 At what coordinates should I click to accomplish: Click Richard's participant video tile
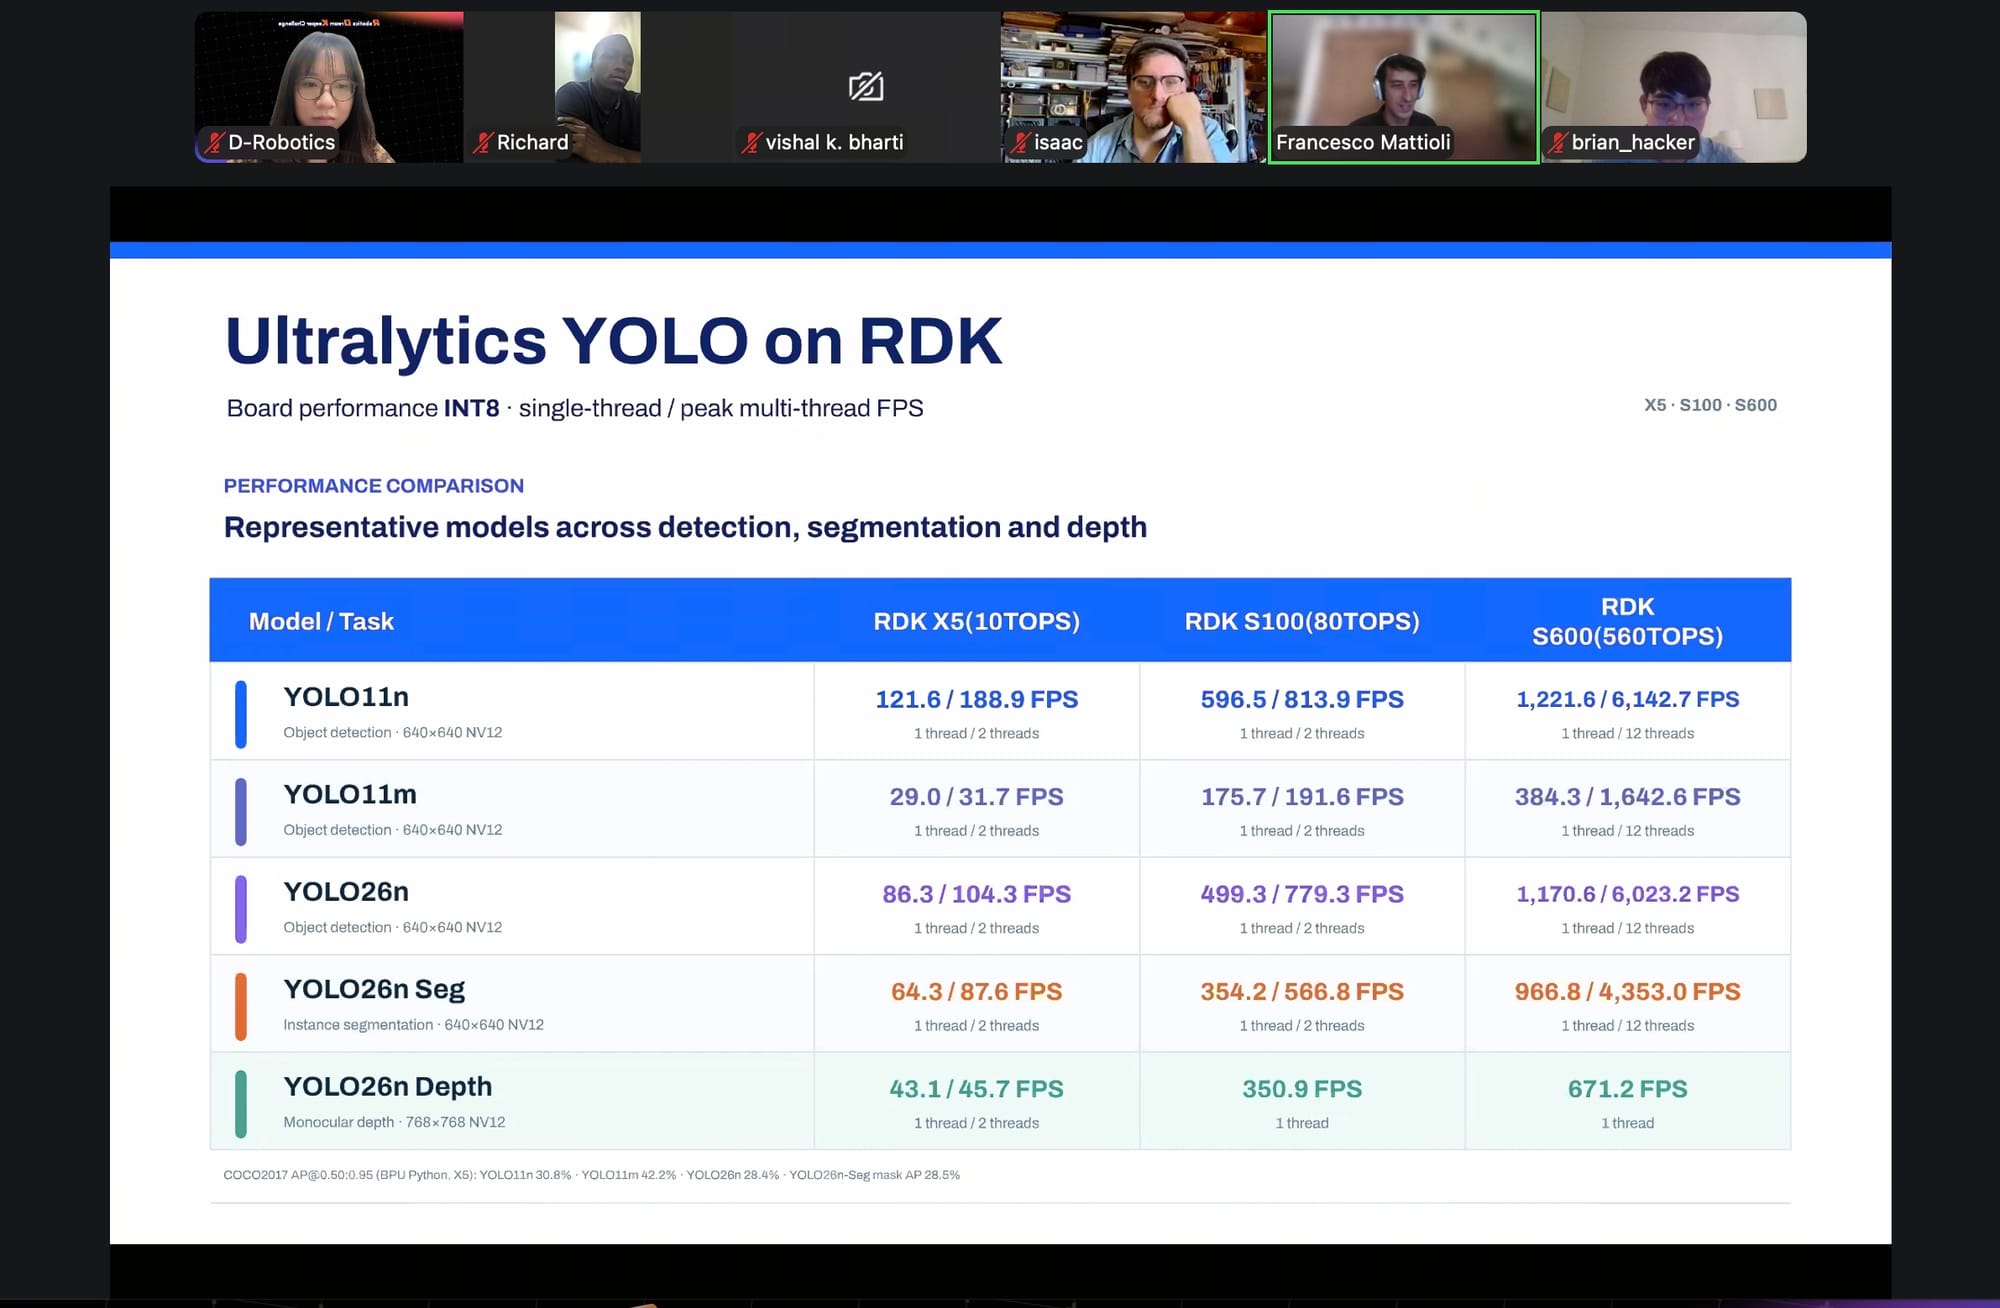598,87
